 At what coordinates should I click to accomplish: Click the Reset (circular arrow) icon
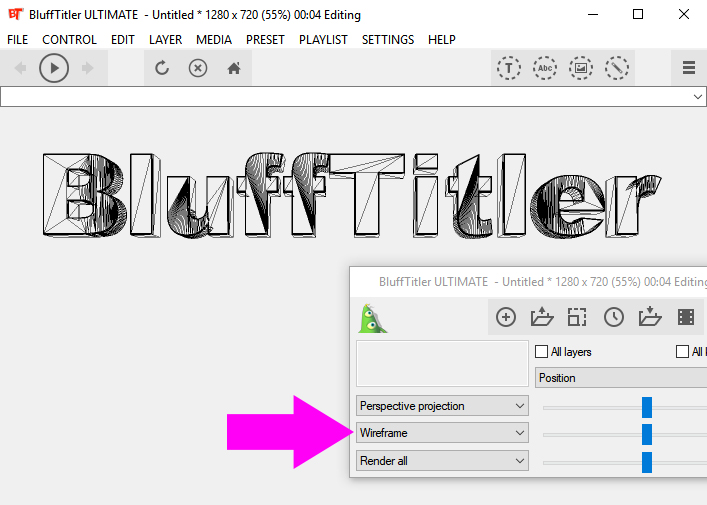(162, 68)
